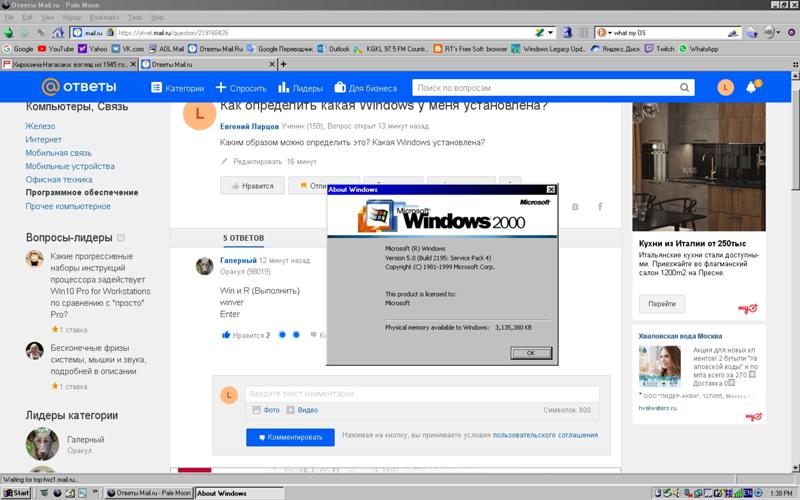
Task: Open the Категории list icon in header
Action: (156, 88)
